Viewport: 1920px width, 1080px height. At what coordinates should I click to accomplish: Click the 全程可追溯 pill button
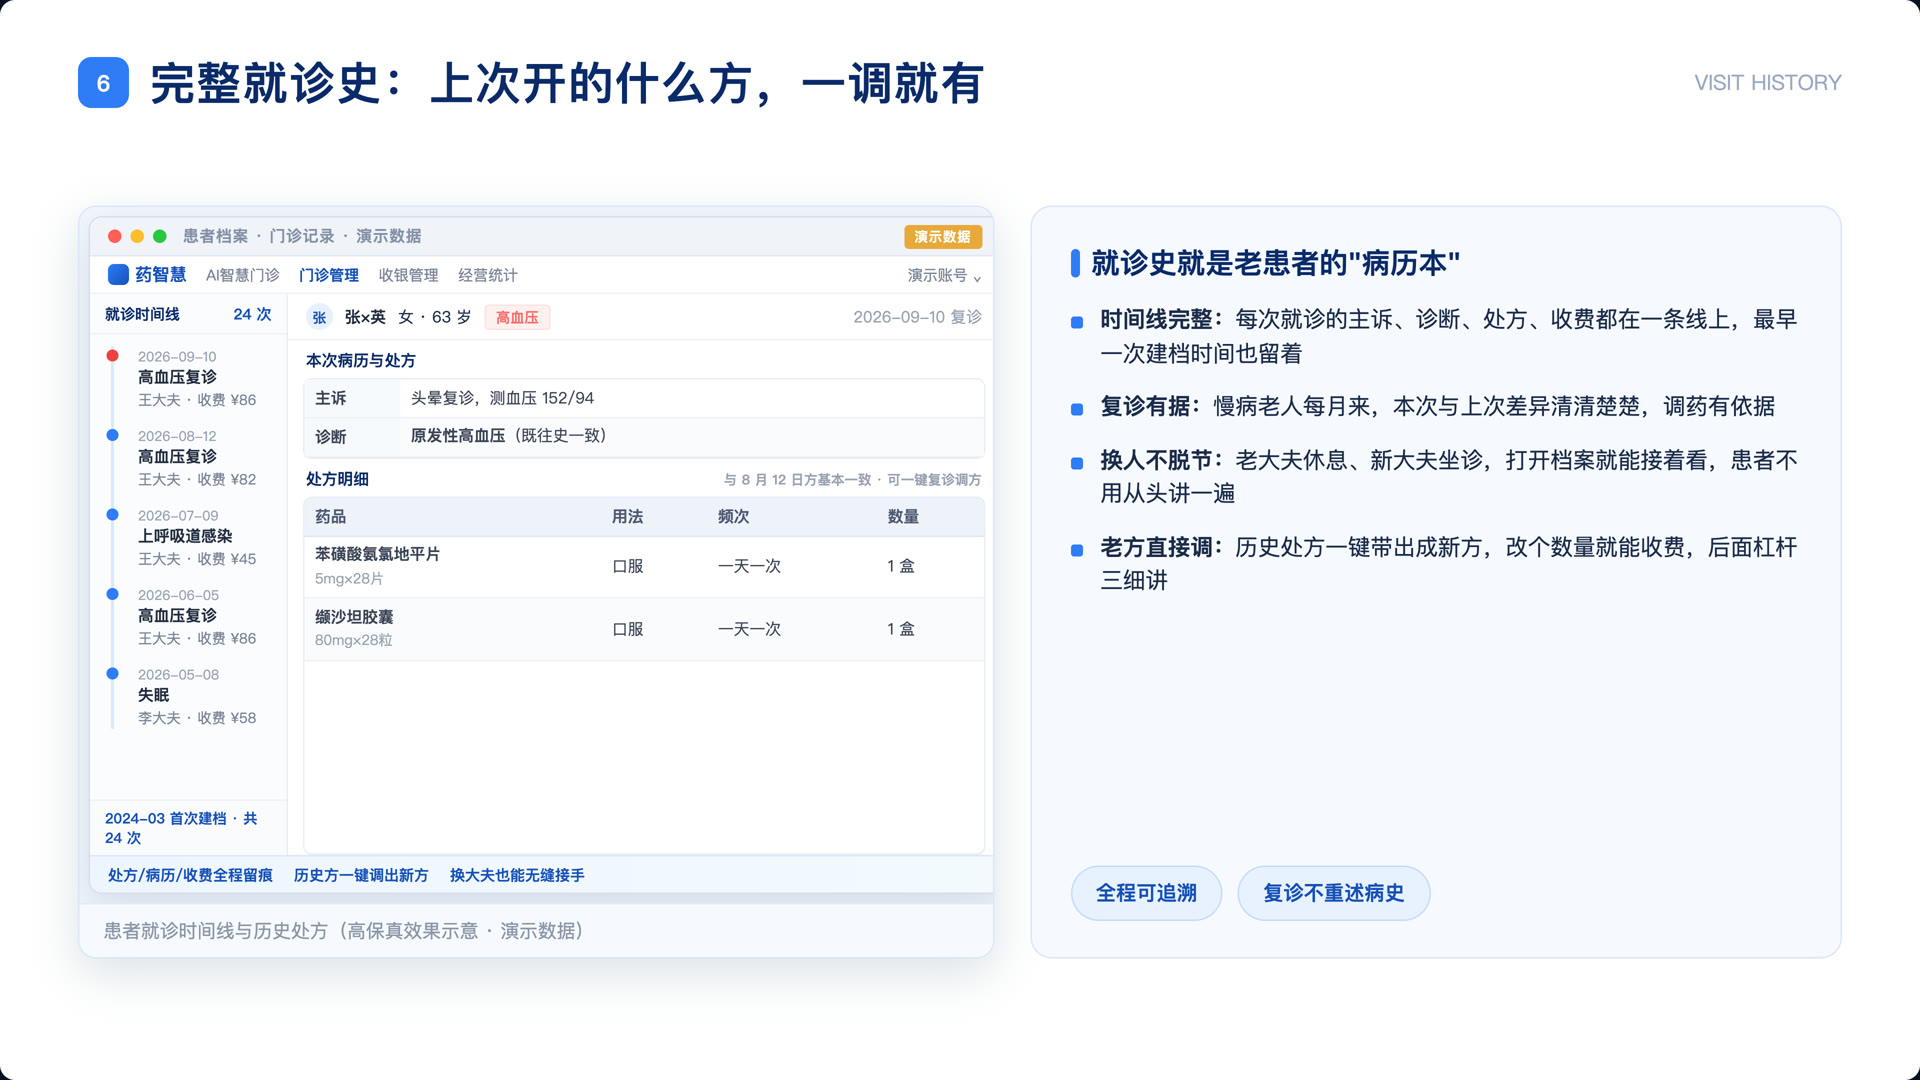(1146, 893)
